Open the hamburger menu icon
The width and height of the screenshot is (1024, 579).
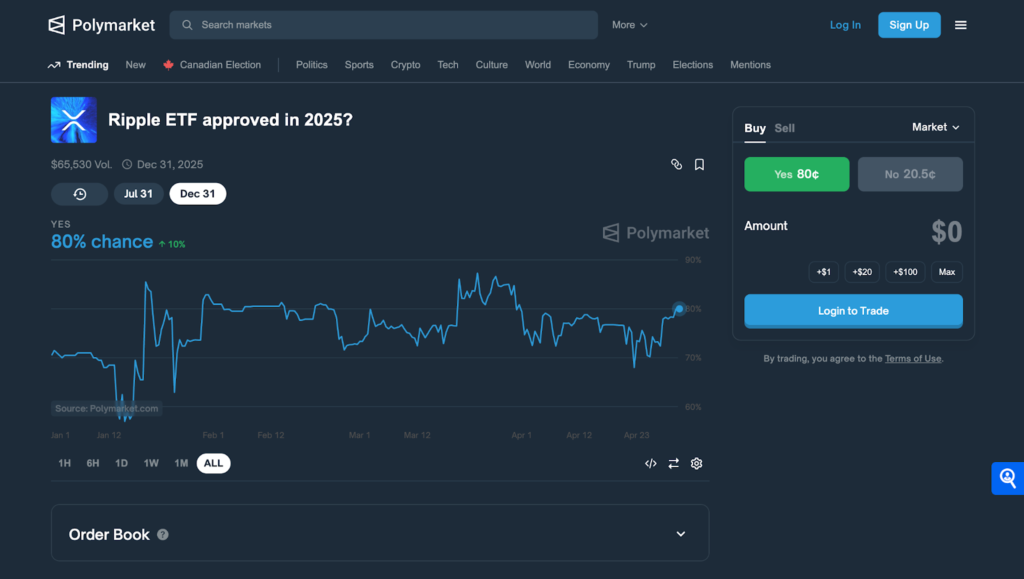[x=961, y=25]
